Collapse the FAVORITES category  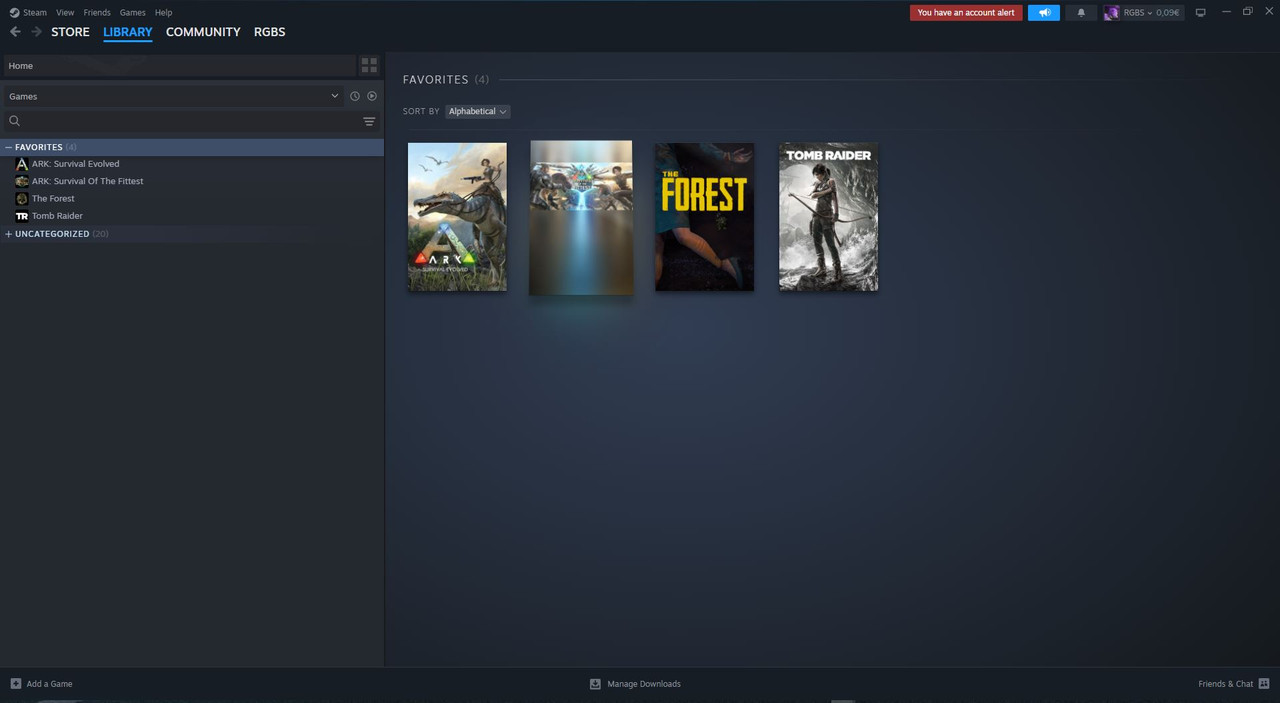point(9,147)
